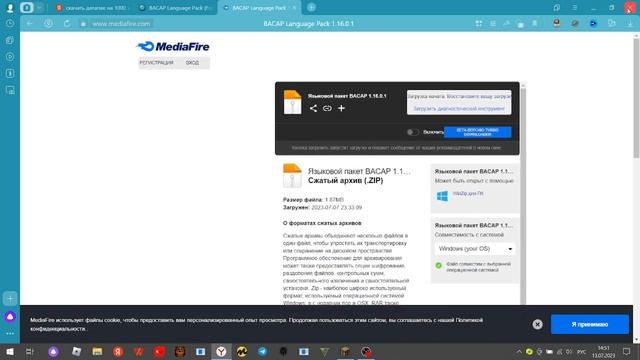Click the blue extension icon in toolbar
Image resolution: width=640 pixels, height=360 pixels.
coord(593,24)
